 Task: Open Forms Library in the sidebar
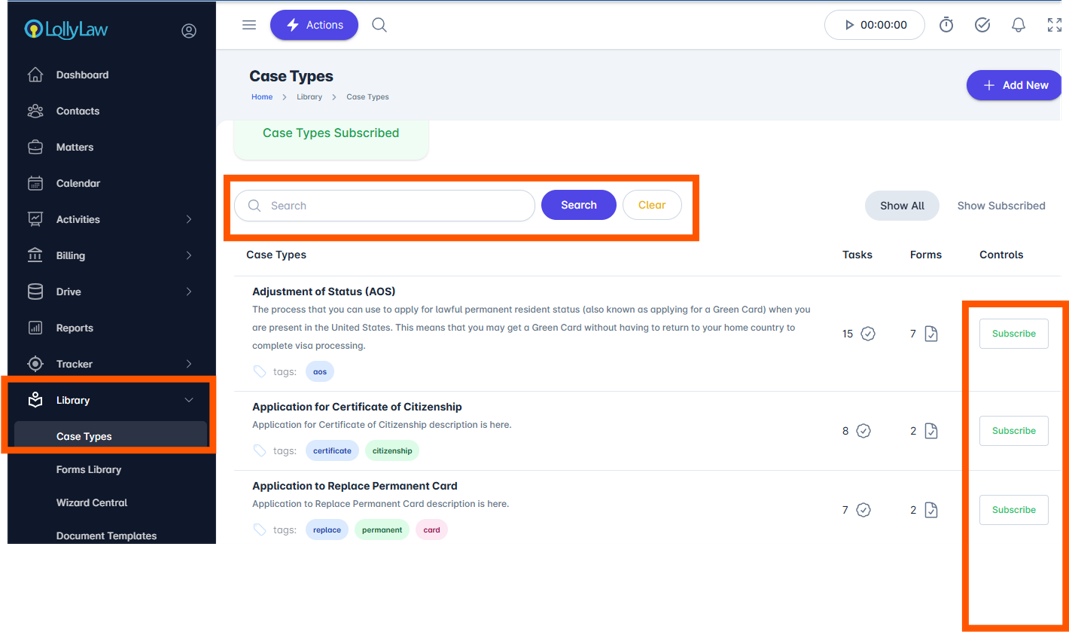89,469
